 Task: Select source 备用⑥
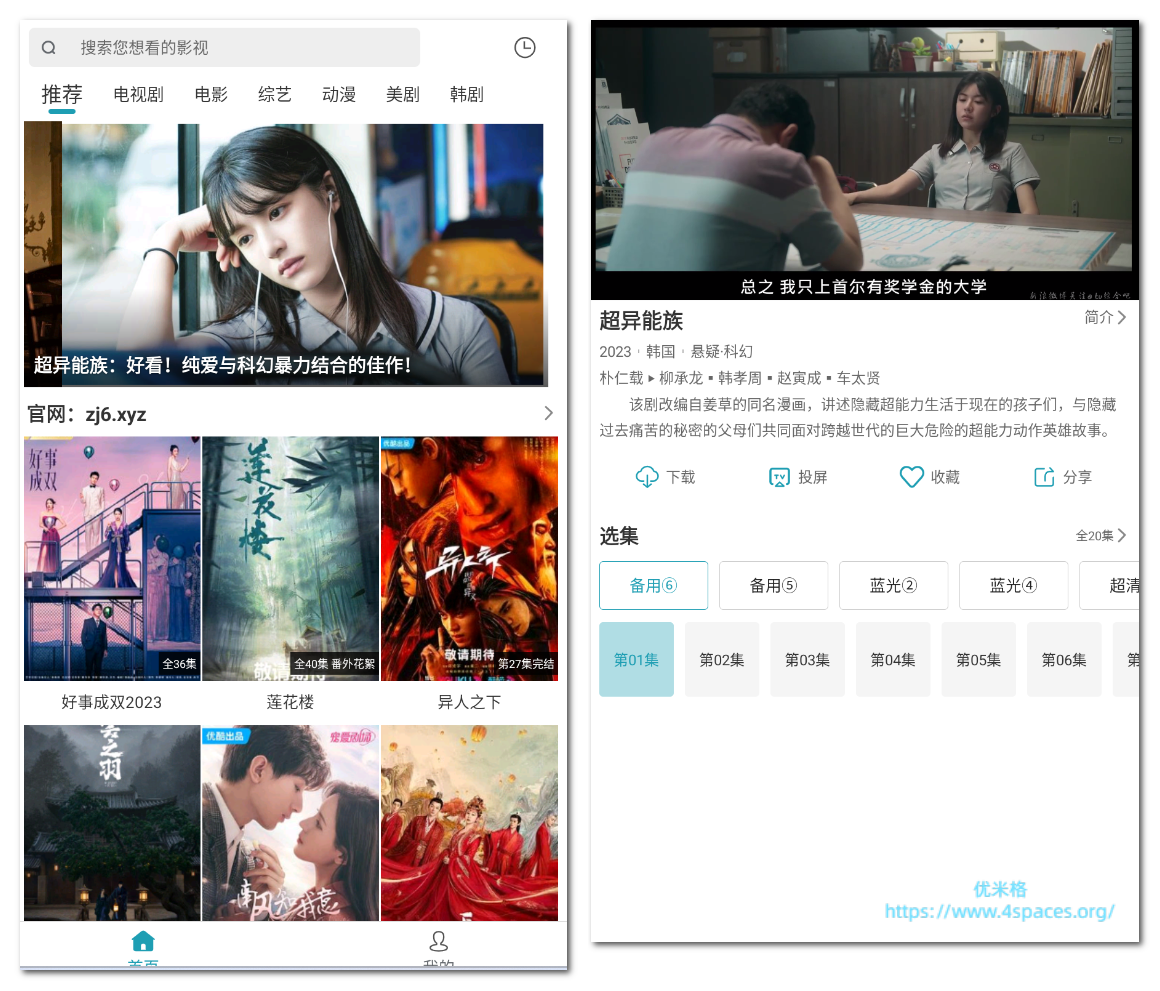click(x=653, y=585)
